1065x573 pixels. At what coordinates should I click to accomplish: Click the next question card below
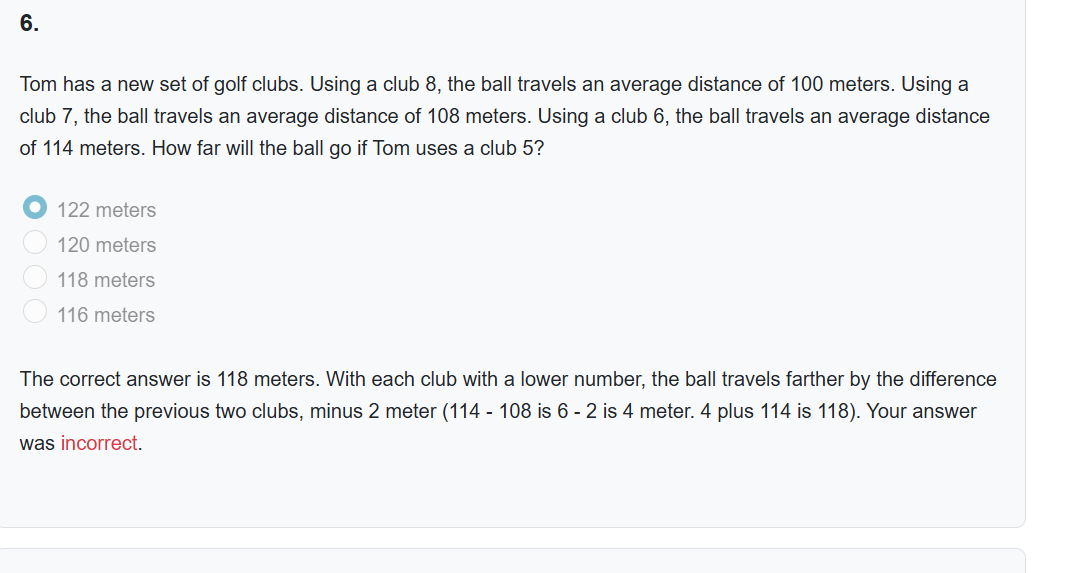click(513, 561)
